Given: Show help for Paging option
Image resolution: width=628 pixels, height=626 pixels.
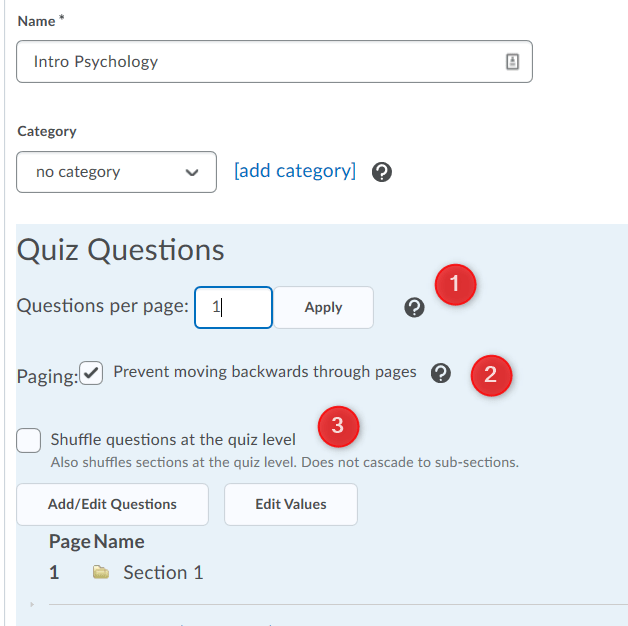Looking at the screenshot, I should point(440,373).
